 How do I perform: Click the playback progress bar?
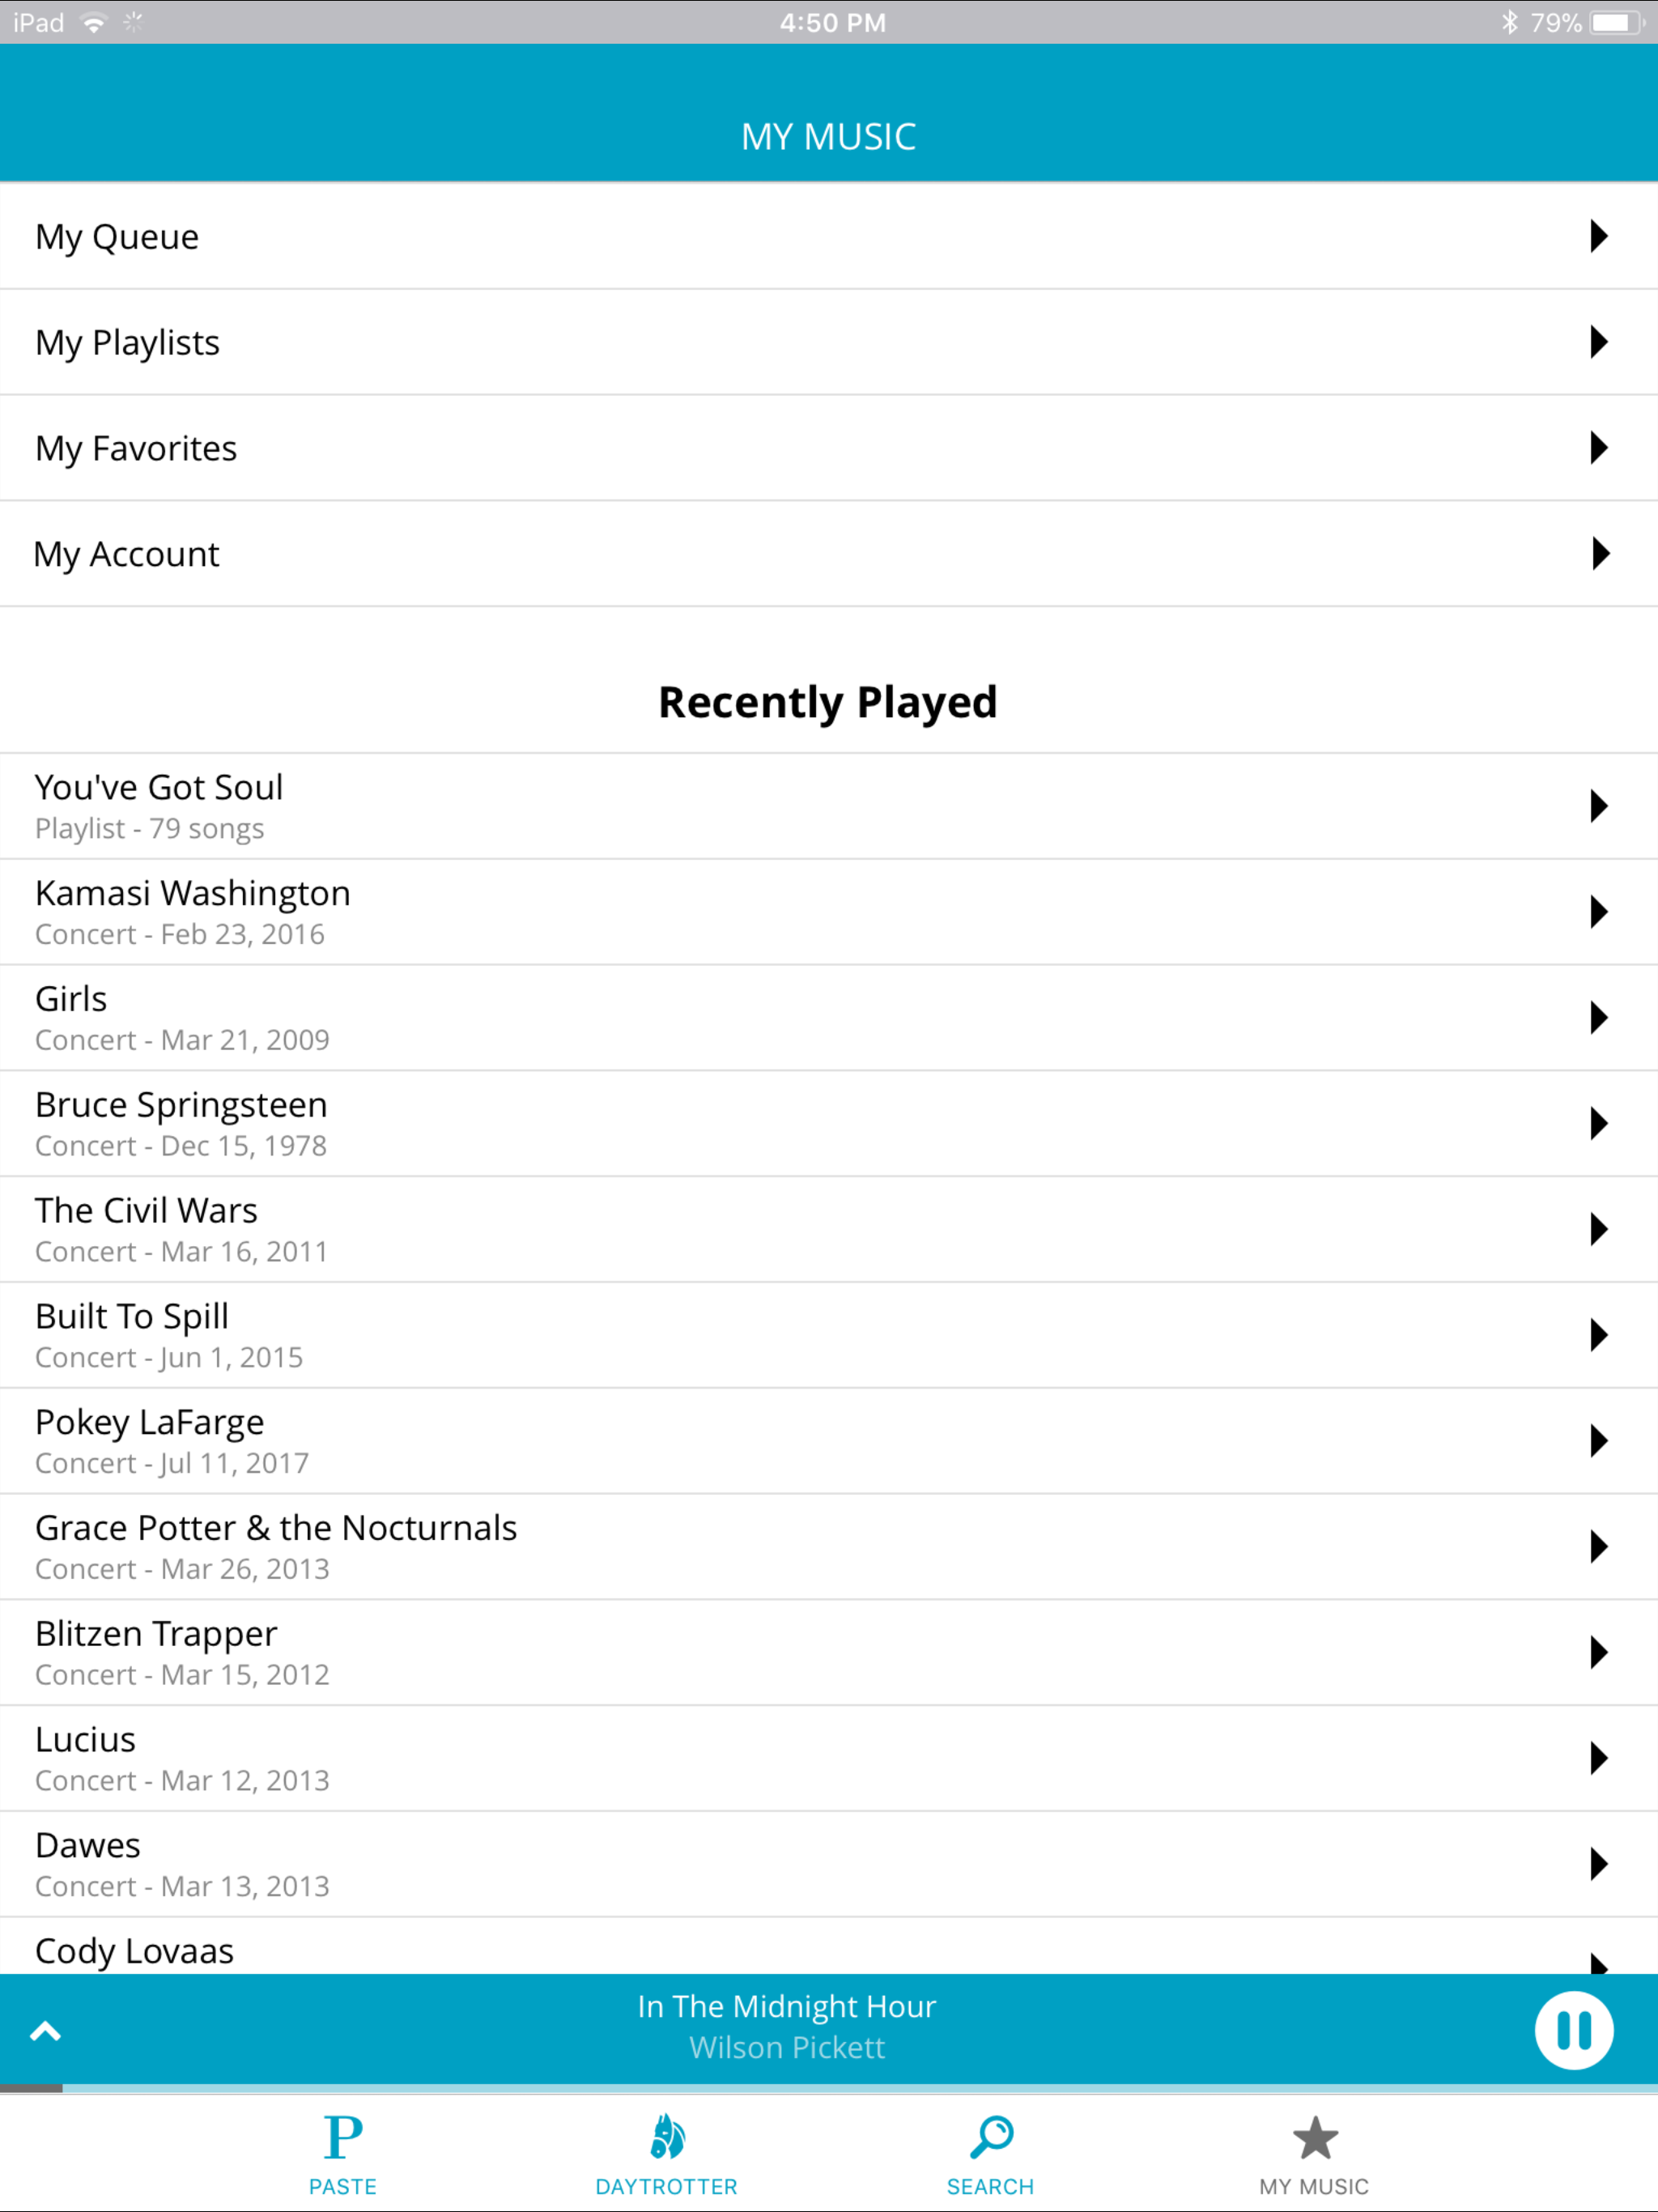coord(829,2088)
